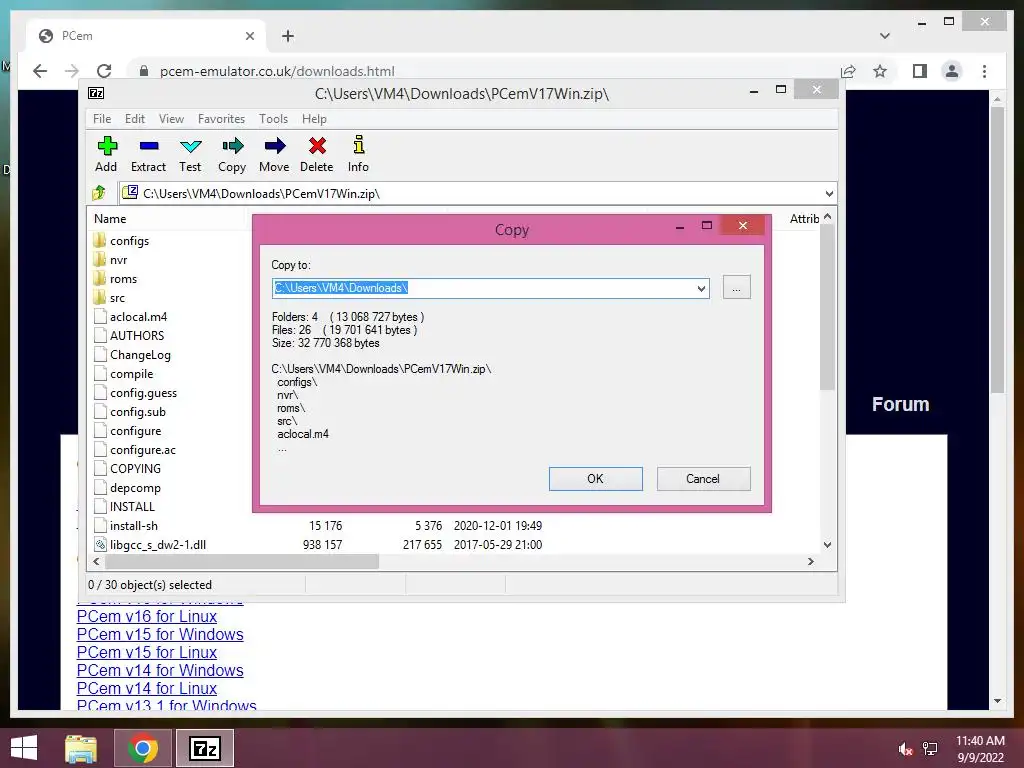Select the configure.ac file
This screenshot has width=1024, height=768.
pyautogui.click(x=135, y=450)
